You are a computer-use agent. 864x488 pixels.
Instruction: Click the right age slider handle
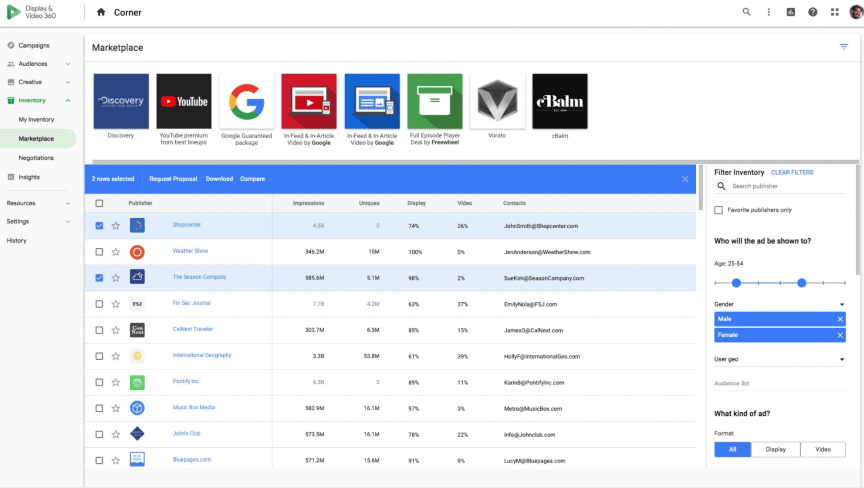coord(802,283)
